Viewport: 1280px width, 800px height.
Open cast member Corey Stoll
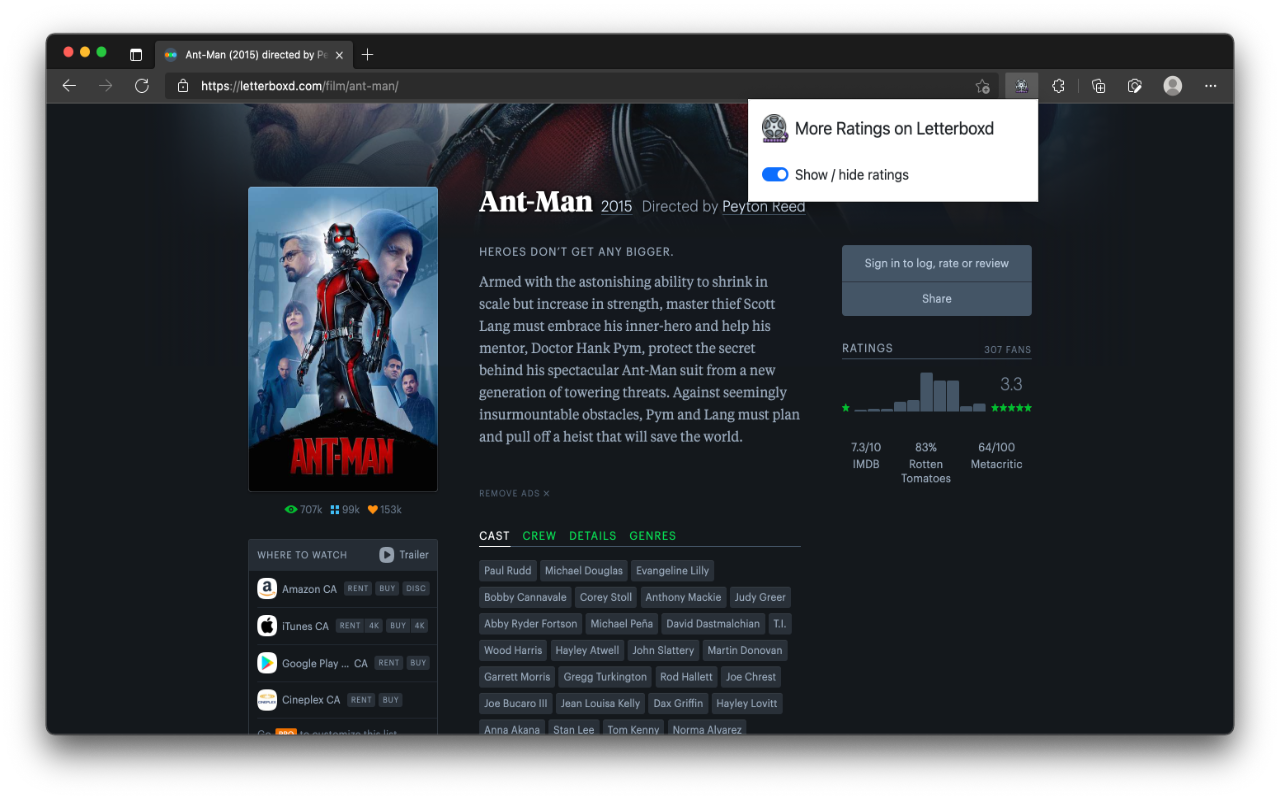[x=606, y=597]
